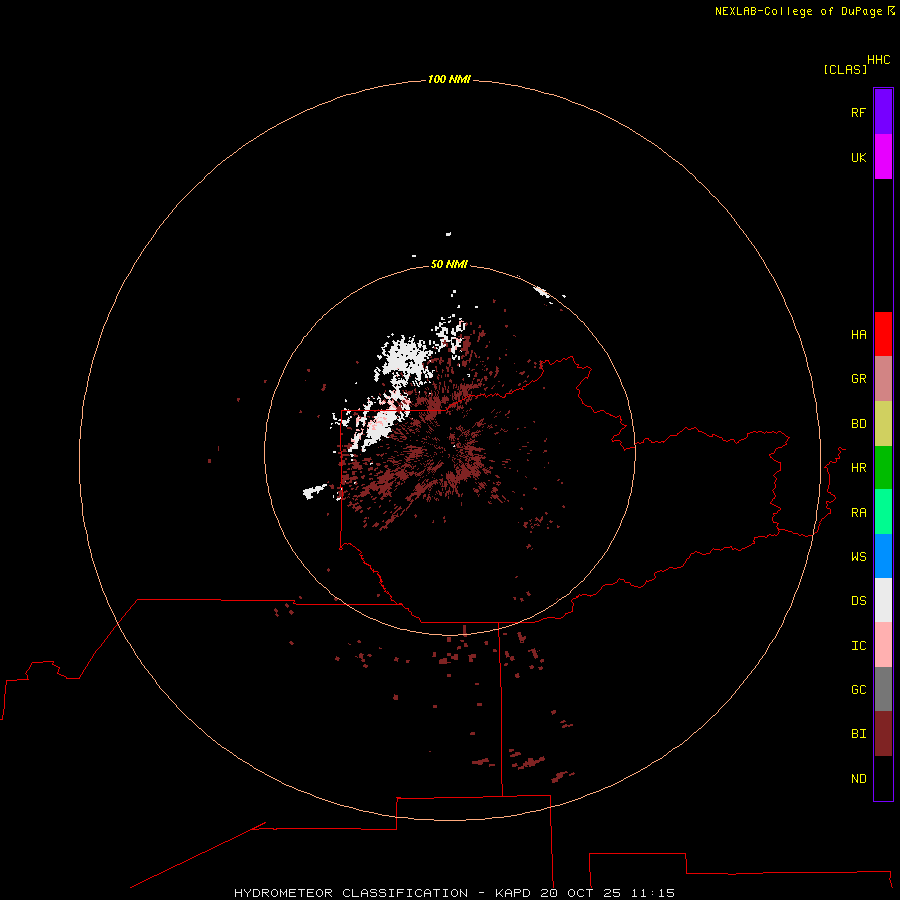Click the BD legend label

coord(858,424)
